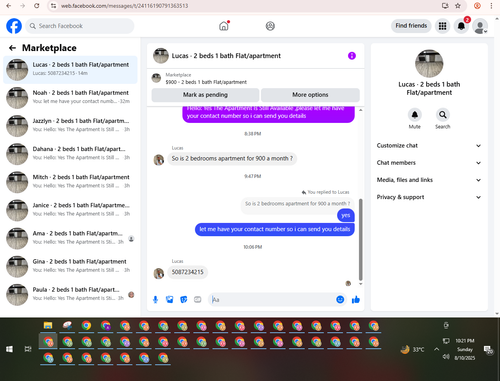Image resolution: width=500 pixels, height=381 pixels.
Task: Go back using the Marketplace arrow
Action: [12, 48]
